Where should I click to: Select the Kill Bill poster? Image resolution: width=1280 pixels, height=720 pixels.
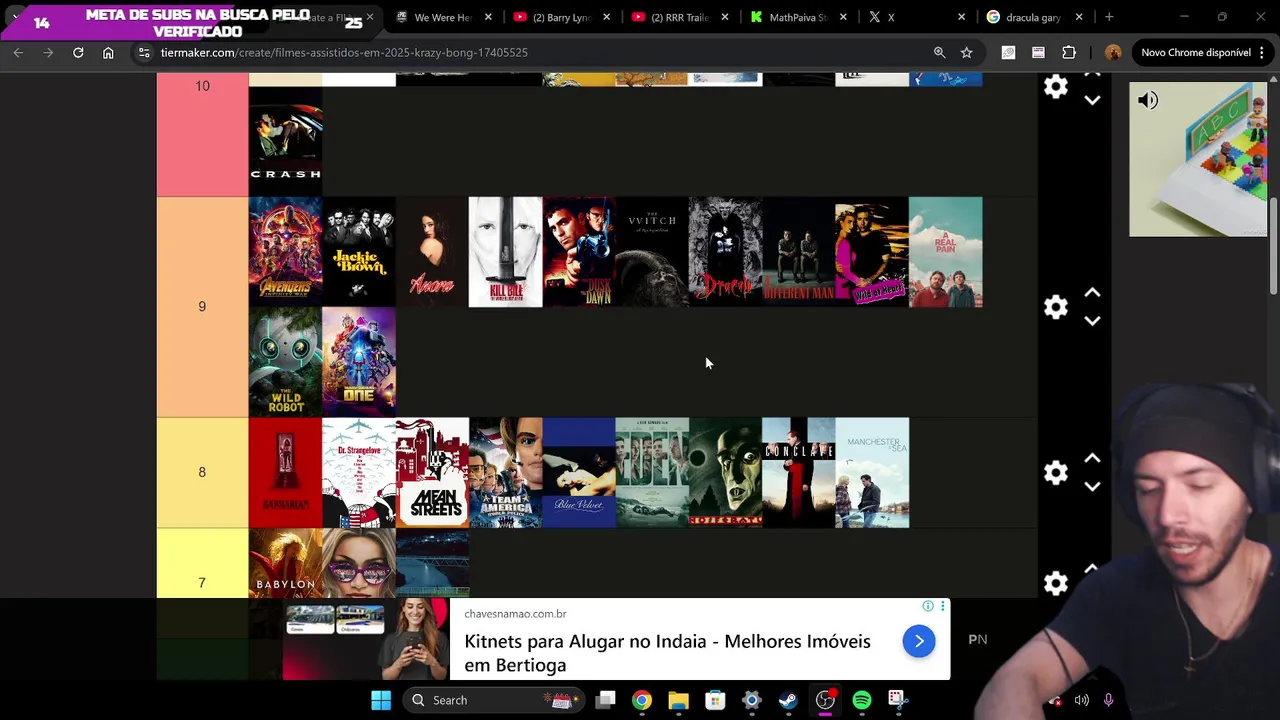(x=506, y=252)
